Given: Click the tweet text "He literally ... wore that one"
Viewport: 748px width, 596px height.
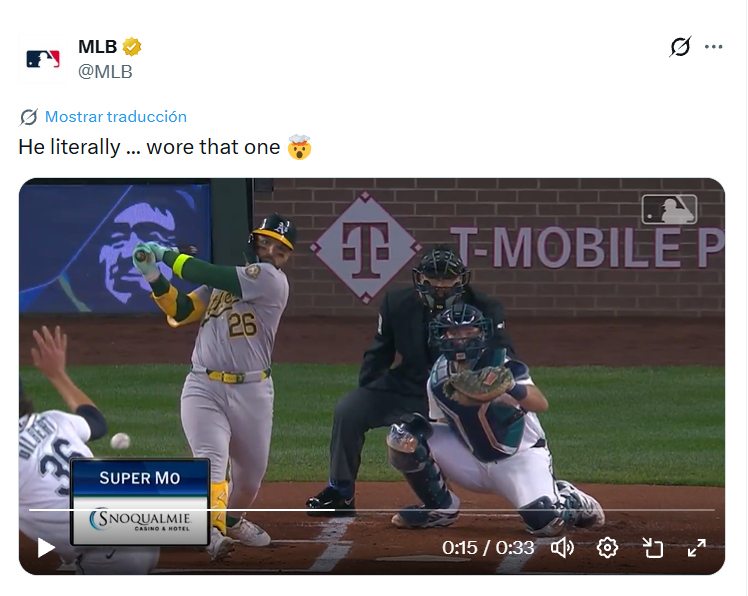Looking at the screenshot, I should click(x=149, y=147).
